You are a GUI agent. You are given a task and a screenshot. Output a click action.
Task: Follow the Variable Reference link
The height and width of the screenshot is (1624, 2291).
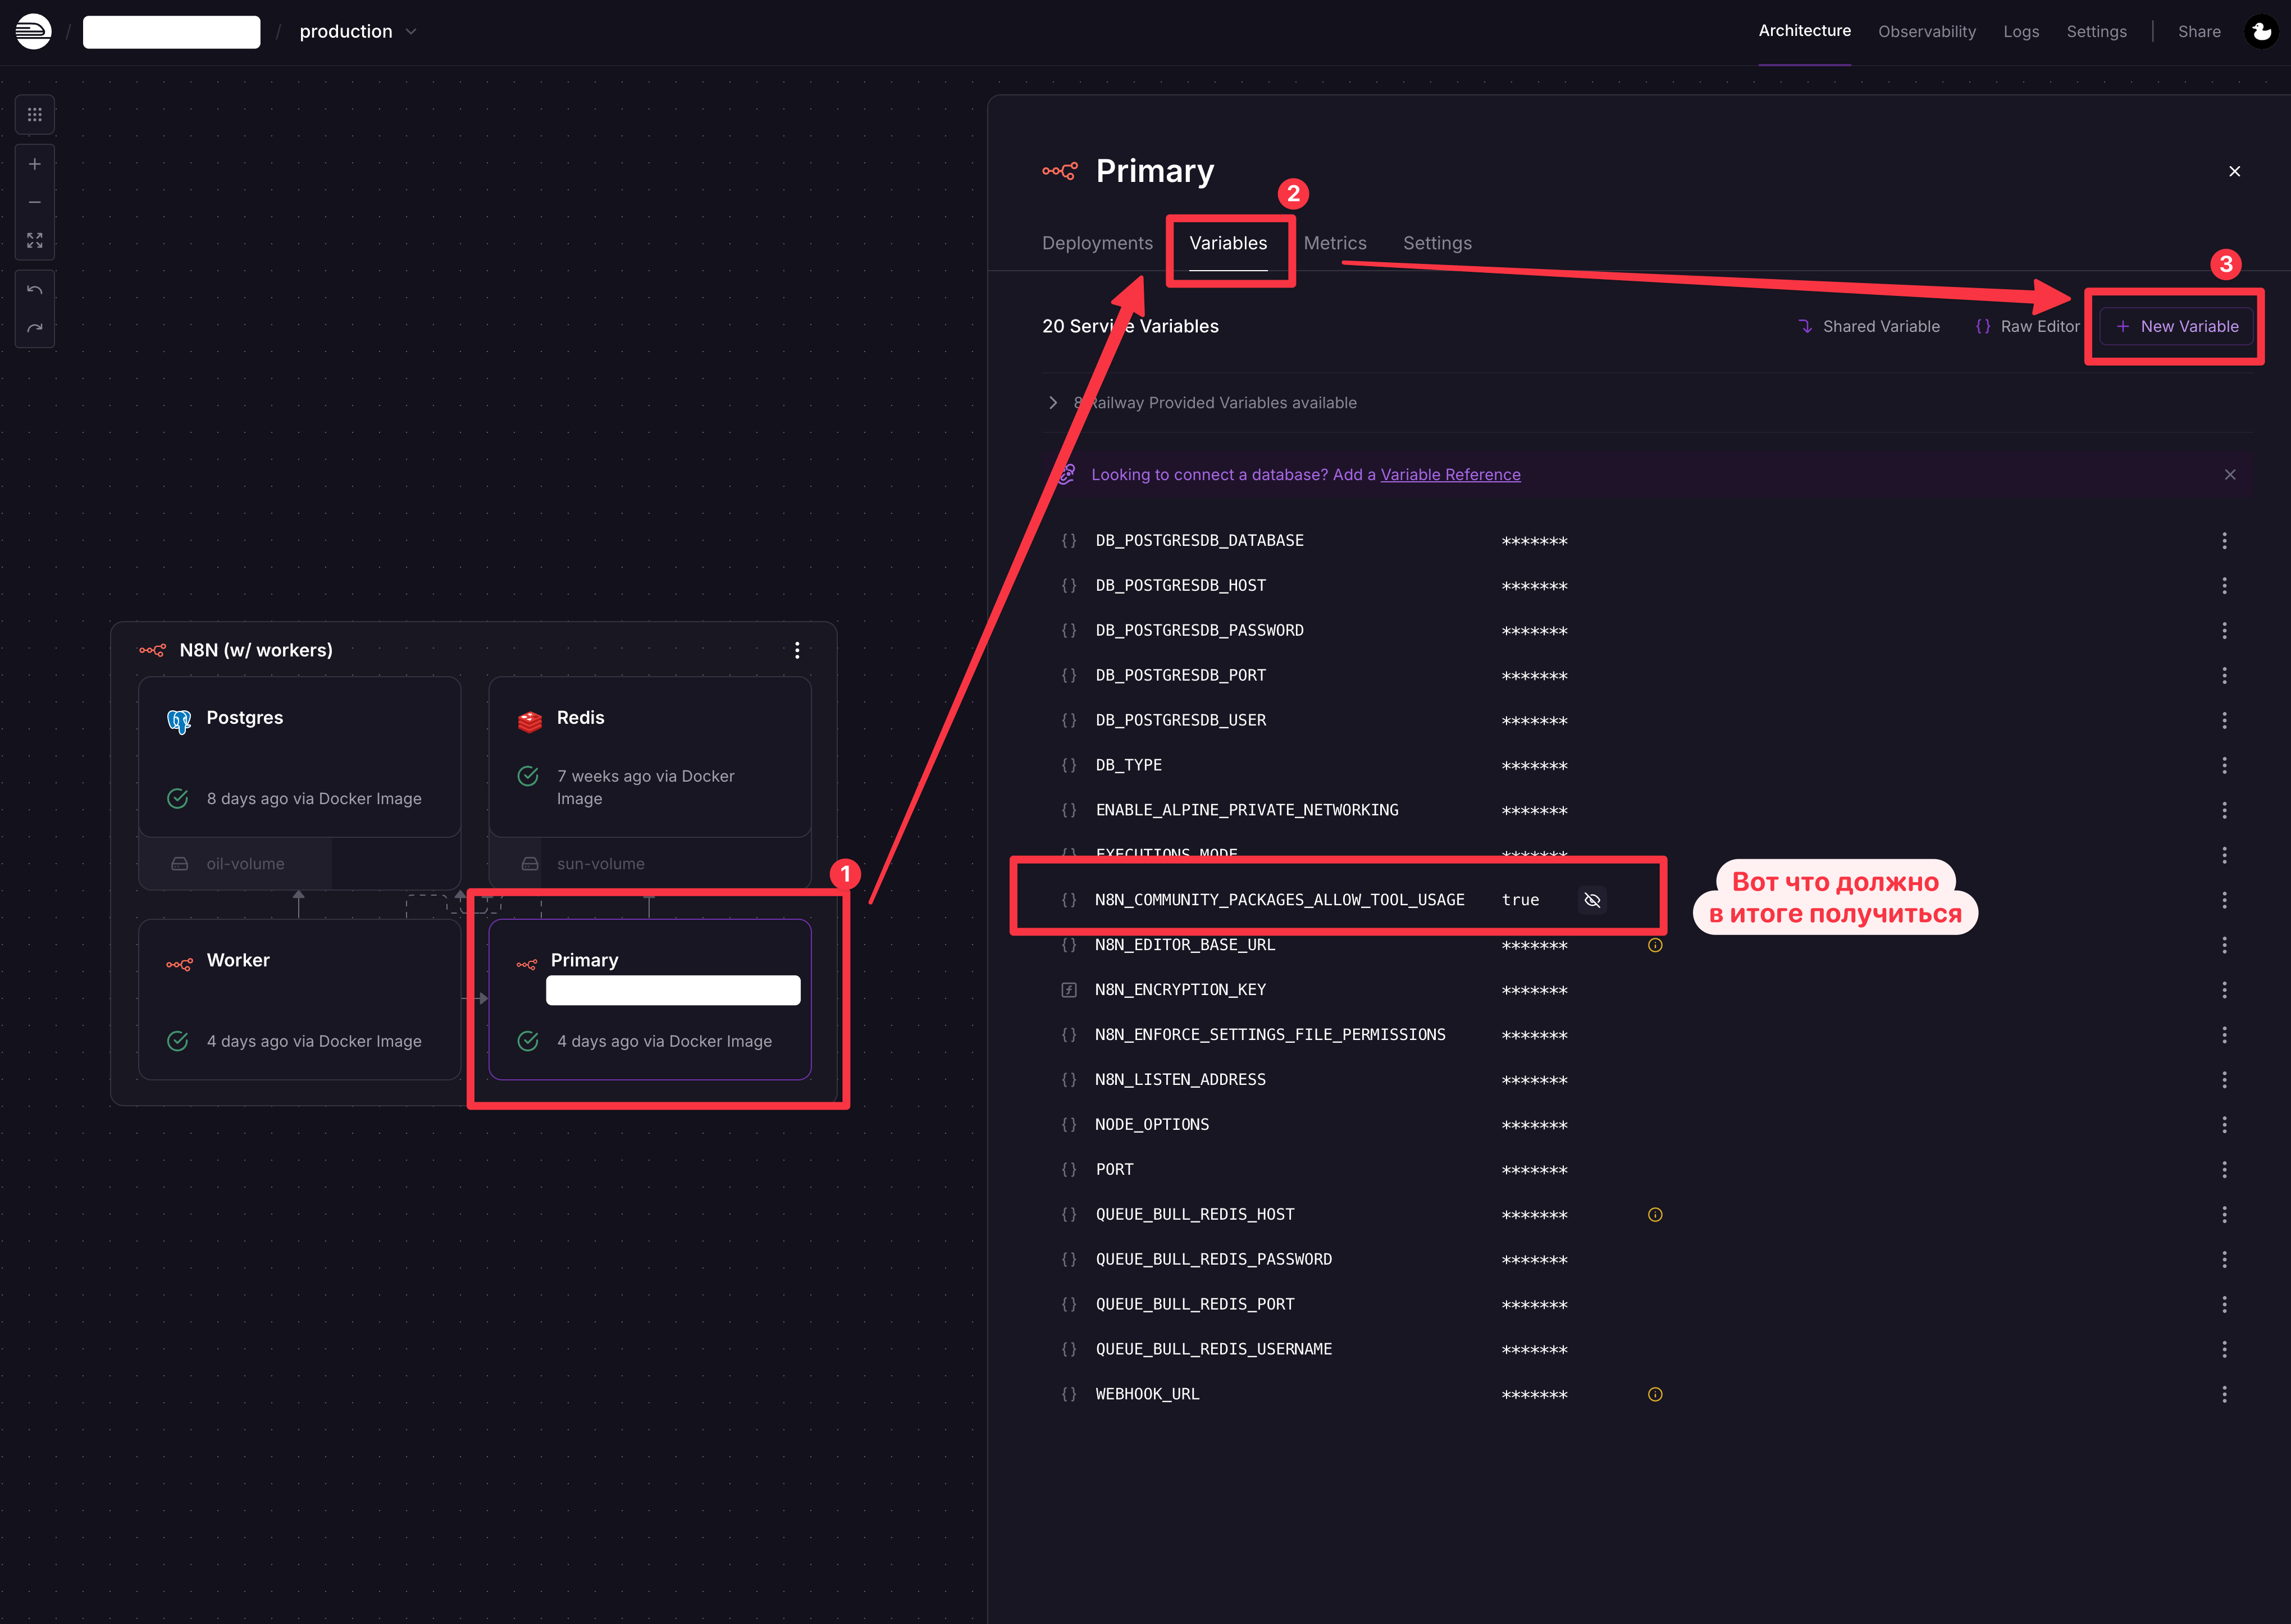click(x=1450, y=475)
